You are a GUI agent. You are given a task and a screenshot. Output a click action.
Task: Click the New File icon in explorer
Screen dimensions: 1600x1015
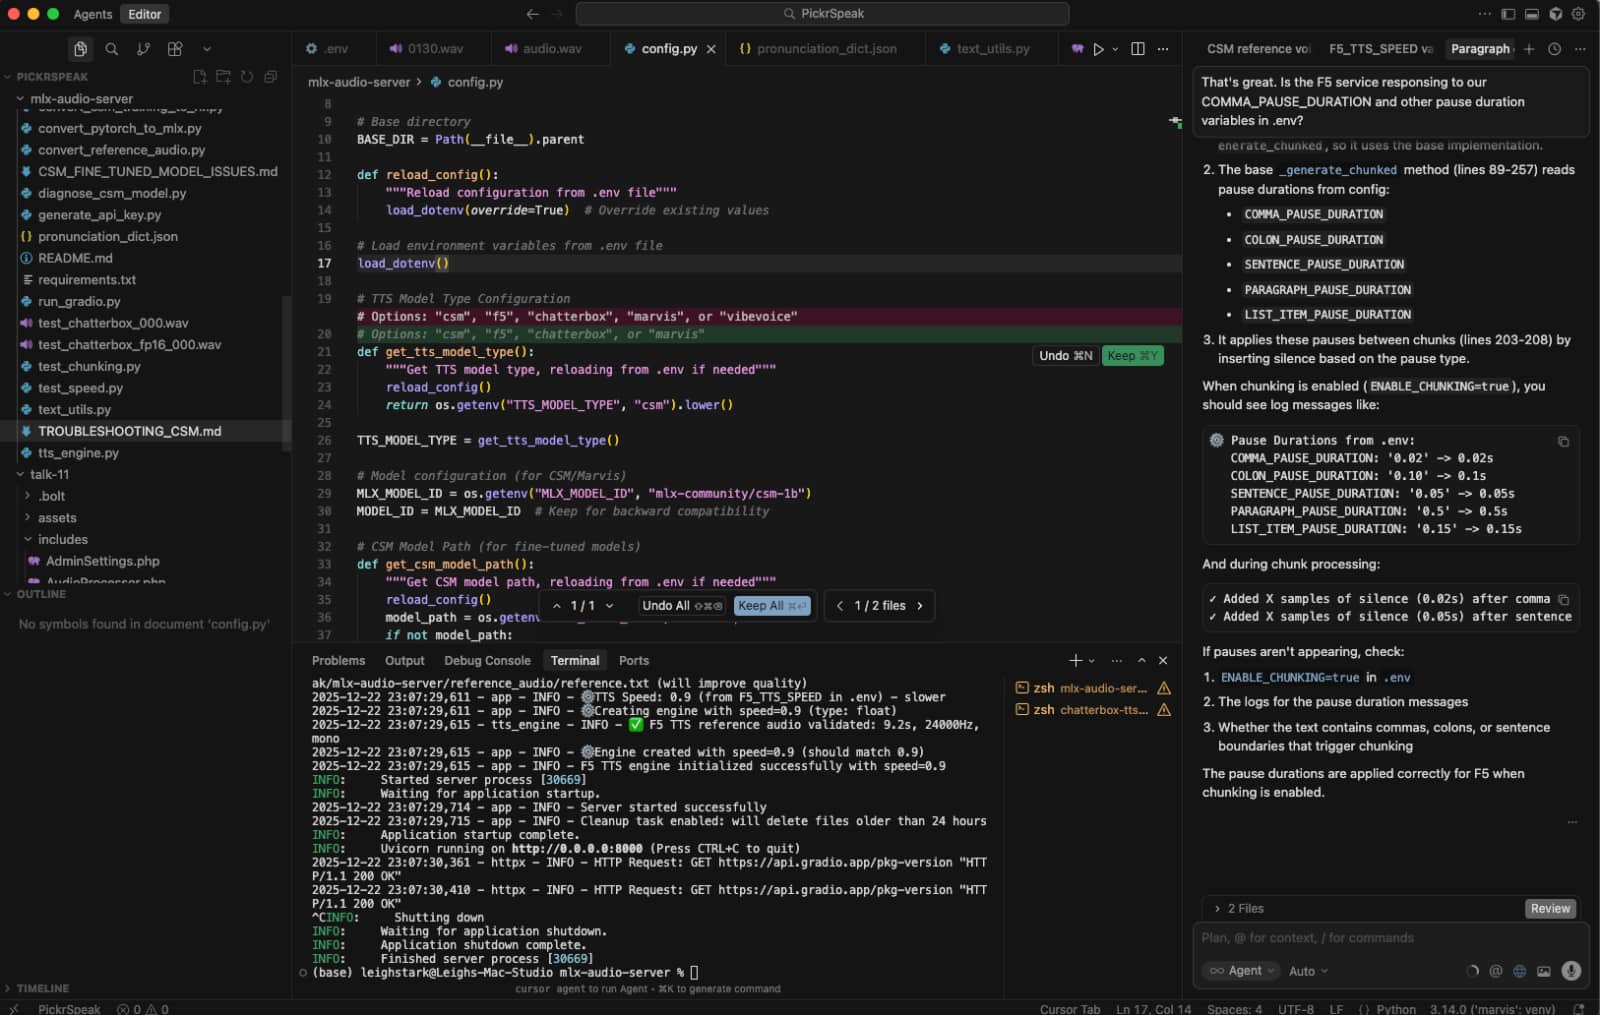click(199, 77)
